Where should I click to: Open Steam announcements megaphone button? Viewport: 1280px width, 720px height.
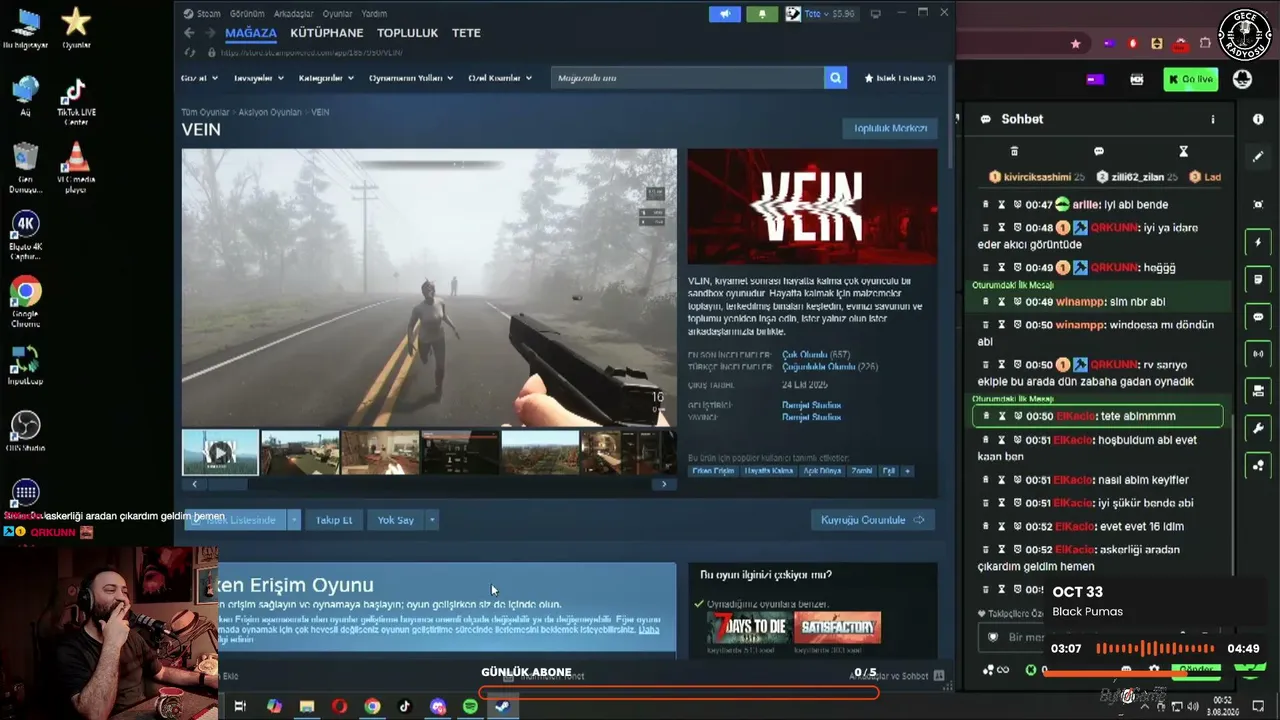click(725, 14)
